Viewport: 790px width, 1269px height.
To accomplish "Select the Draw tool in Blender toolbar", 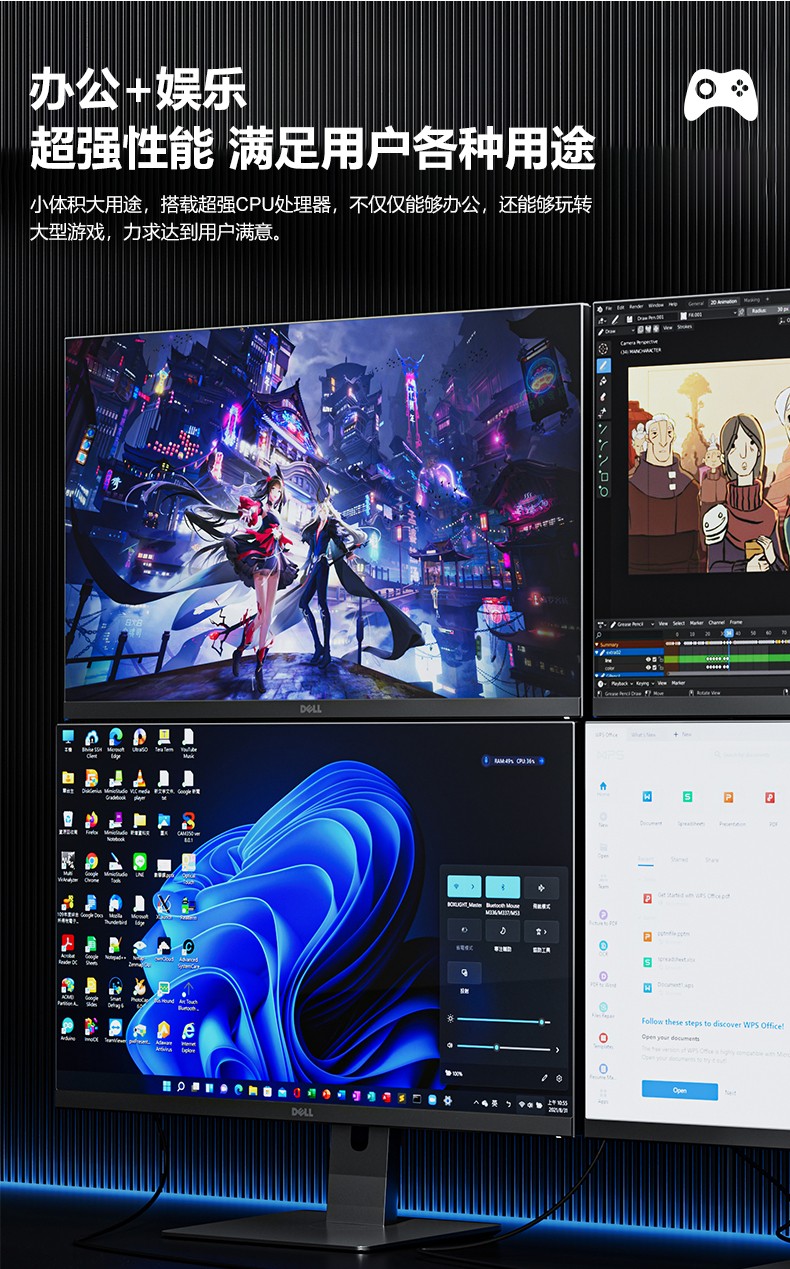I will pos(604,366).
